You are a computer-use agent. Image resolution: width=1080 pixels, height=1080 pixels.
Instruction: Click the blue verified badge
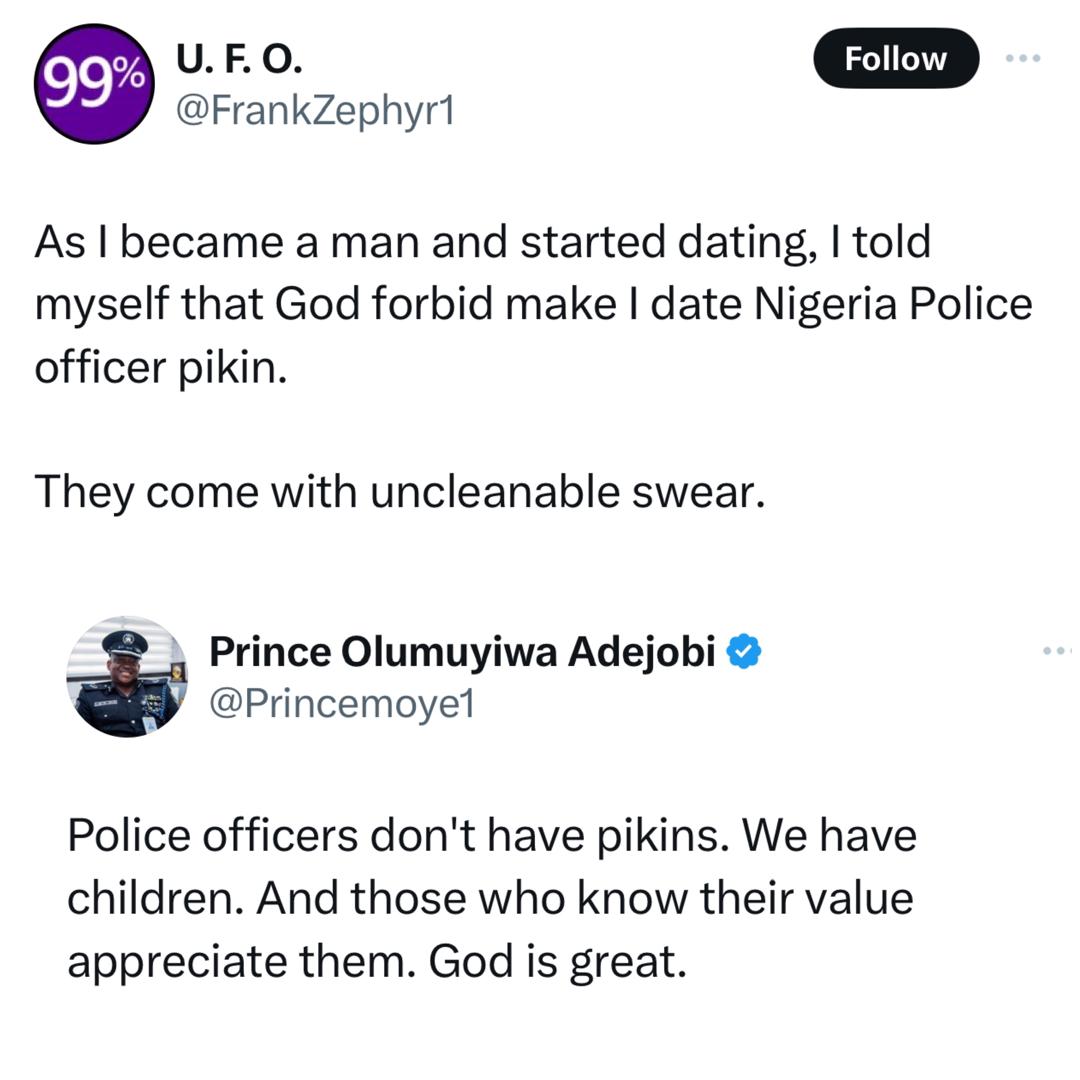point(744,652)
